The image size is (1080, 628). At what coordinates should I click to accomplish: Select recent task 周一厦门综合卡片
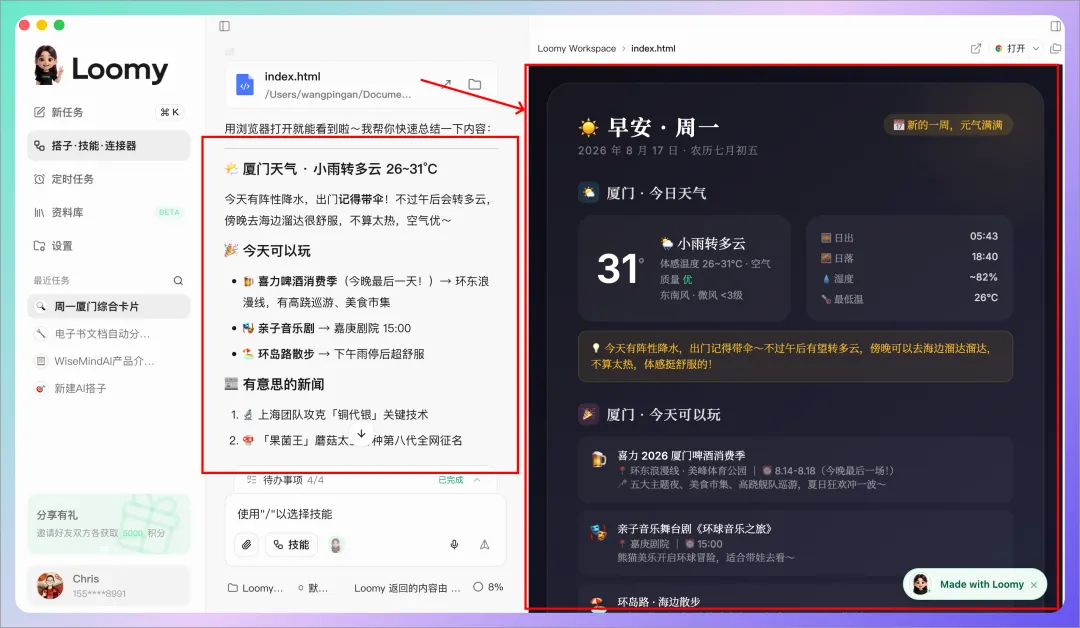tap(108, 306)
